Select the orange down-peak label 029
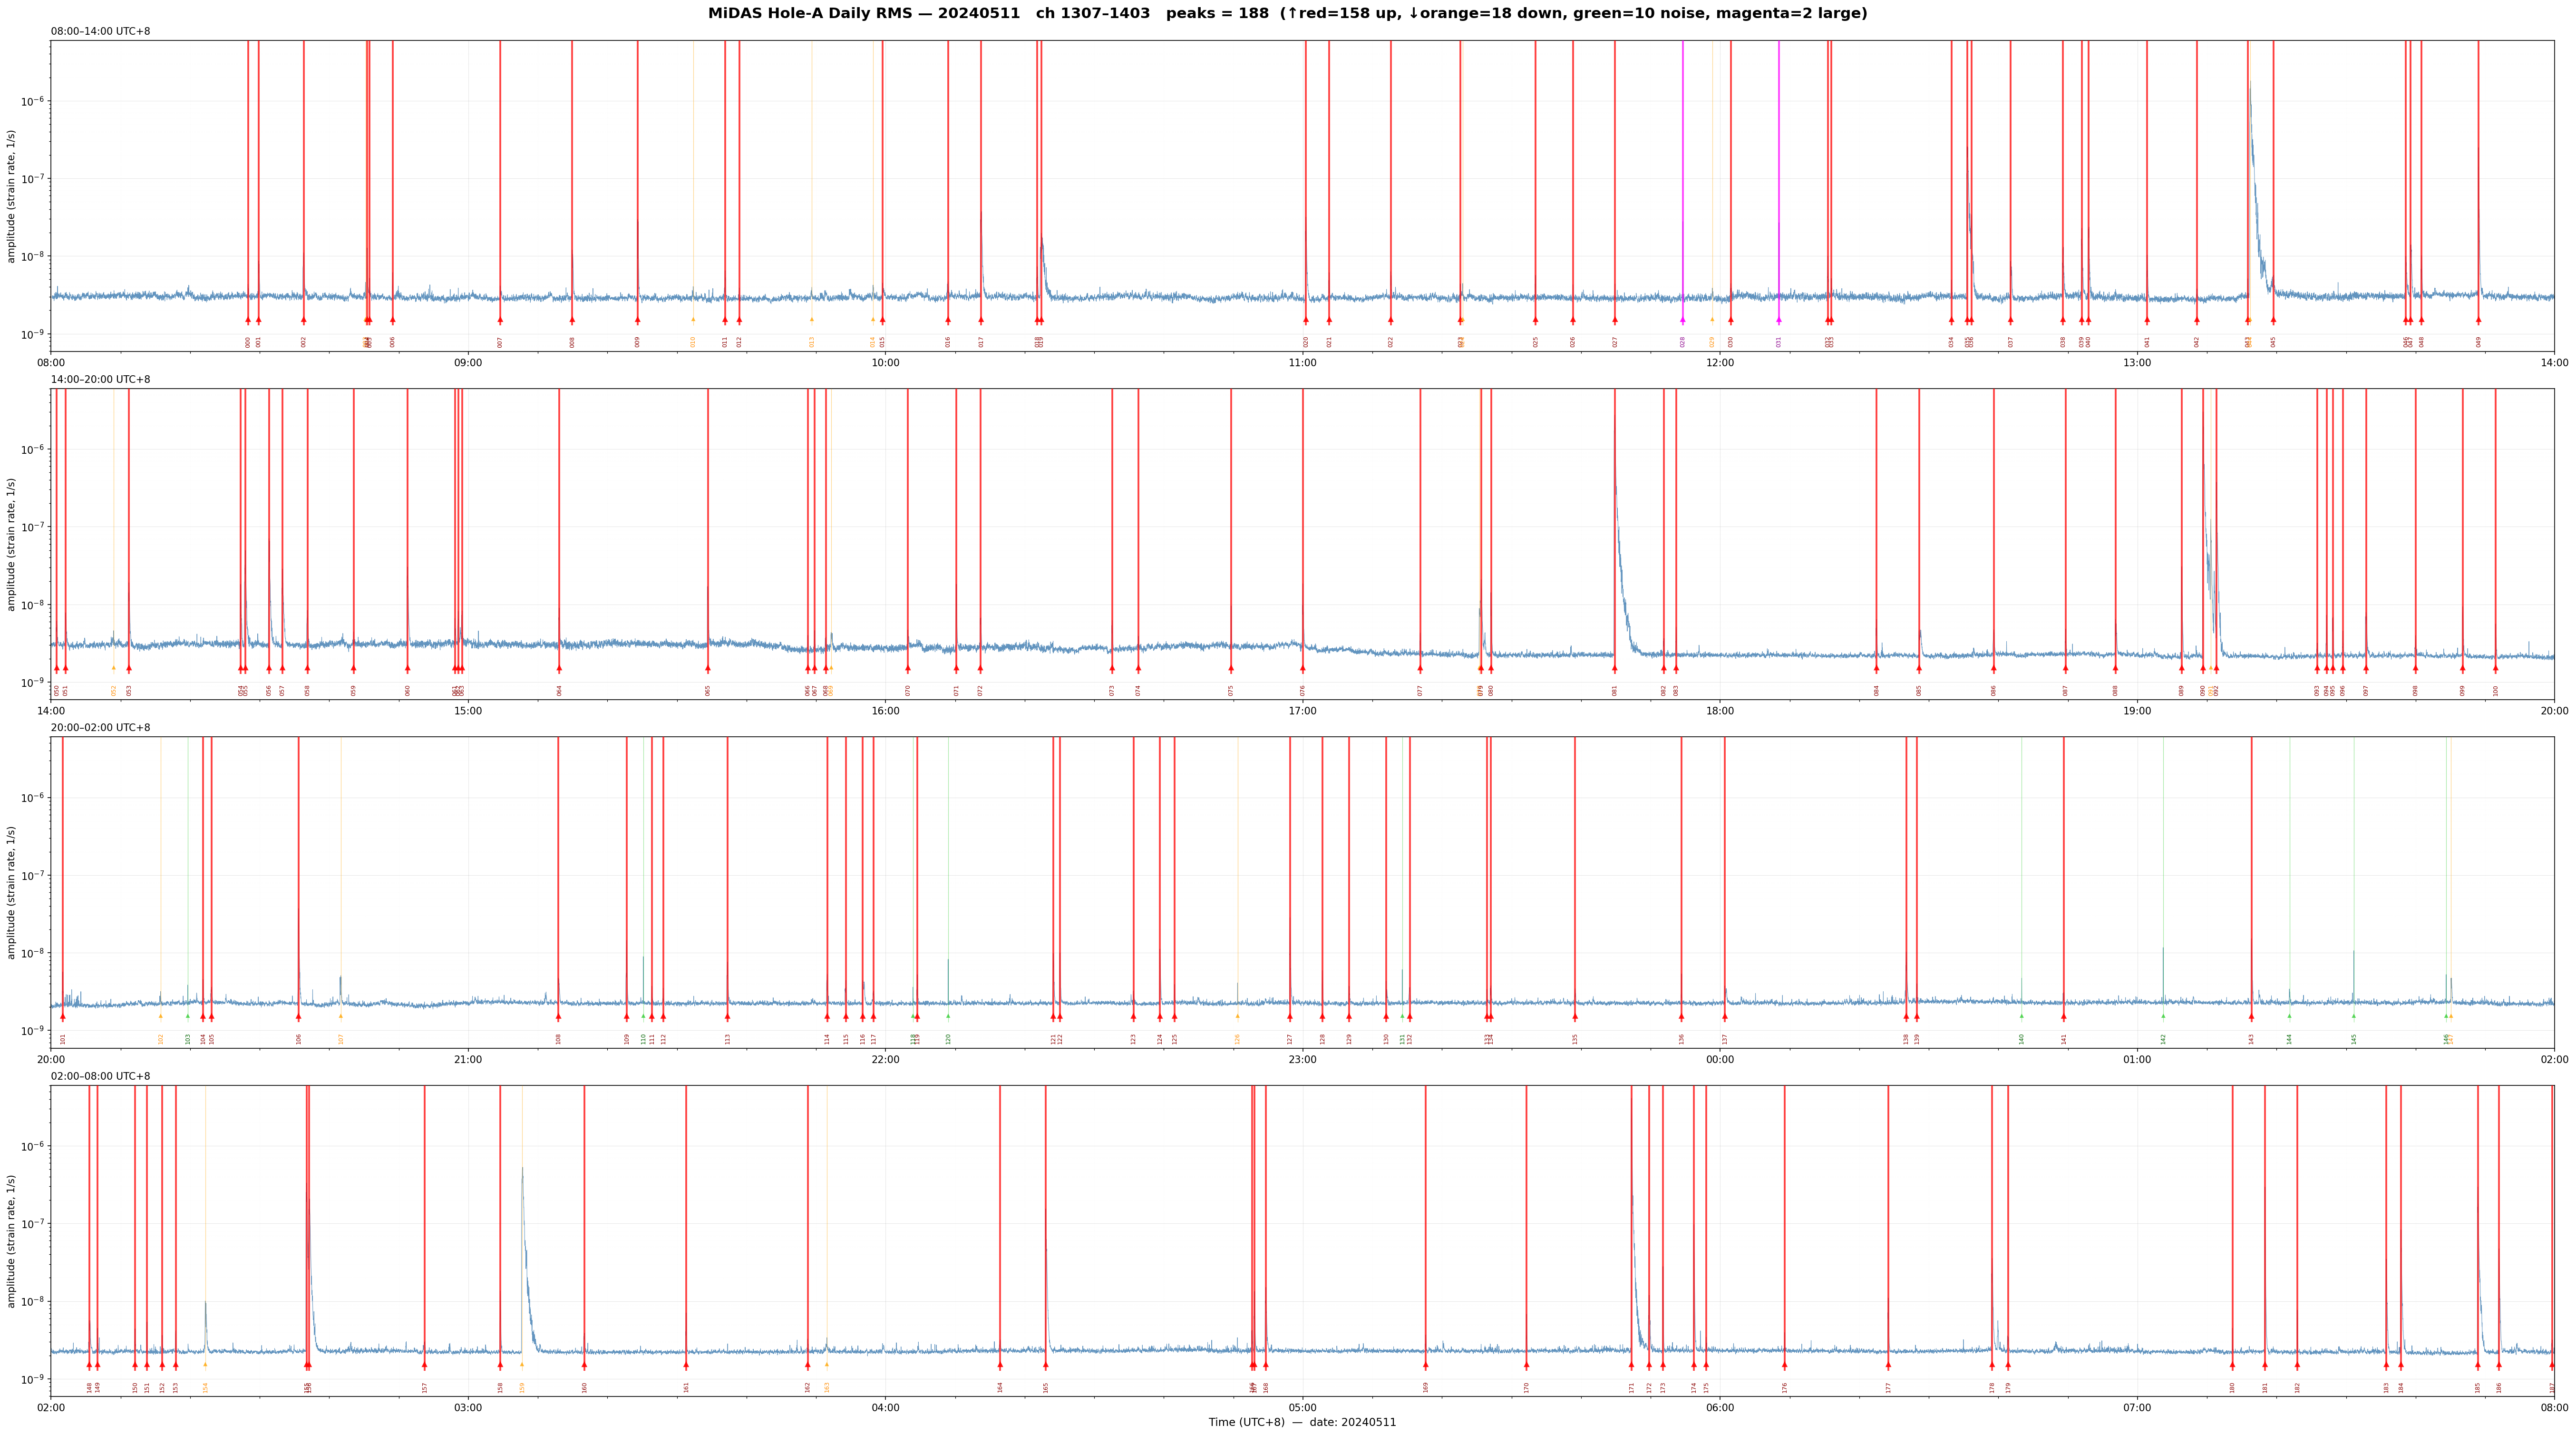The height and width of the screenshot is (1435, 2576). [x=1712, y=342]
